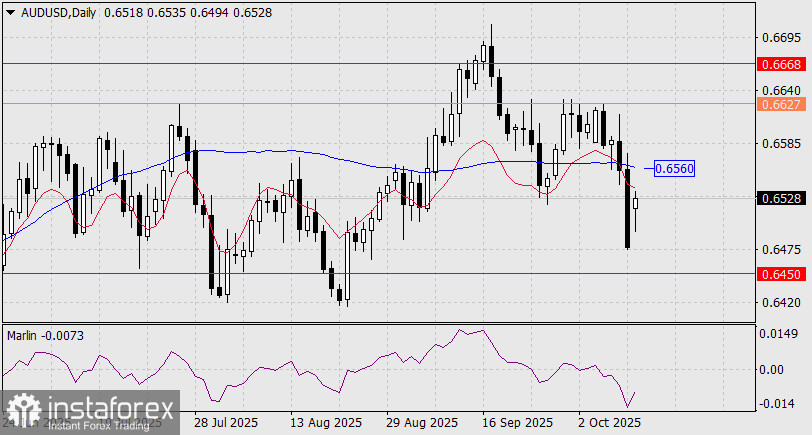Select the 0.6420 price axis value
The width and height of the screenshot is (812, 435).
pos(780,302)
